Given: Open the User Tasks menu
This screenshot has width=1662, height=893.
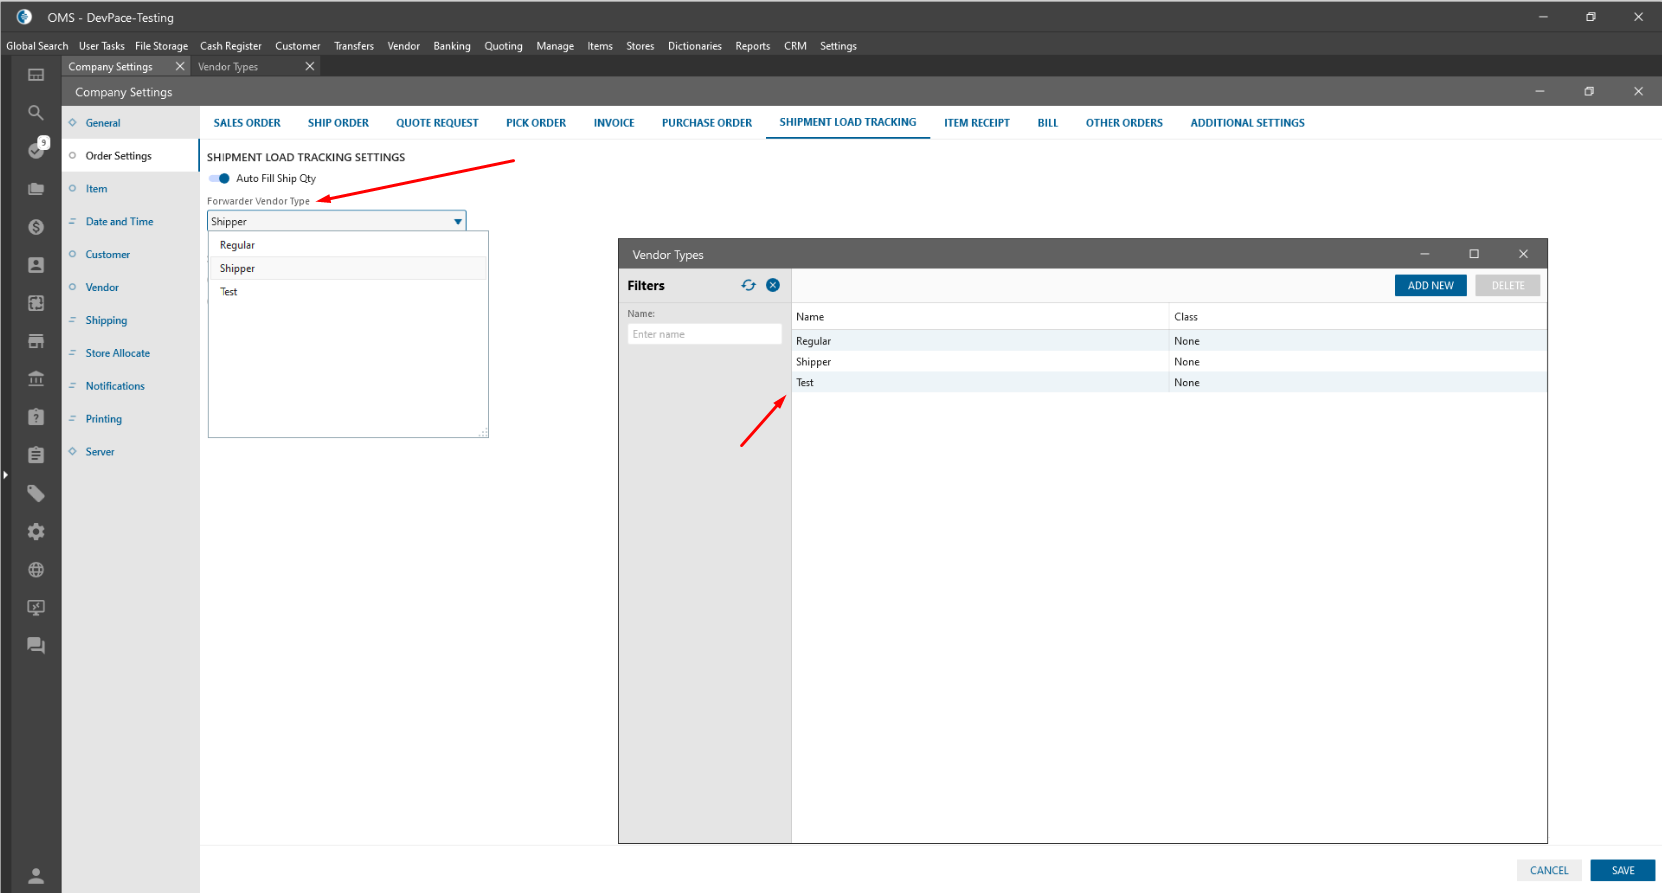Looking at the screenshot, I should (x=102, y=46).
